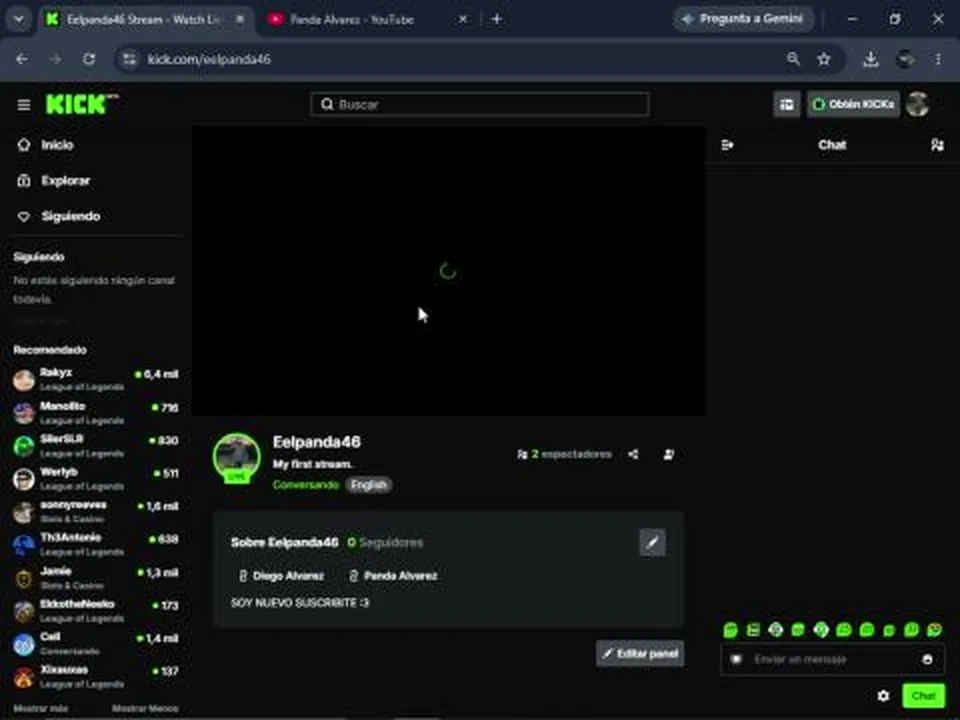Edit the Sobre Eelpanda46 section pencil icon
This screenshot has height=720, width=960.
pos(653,542)
